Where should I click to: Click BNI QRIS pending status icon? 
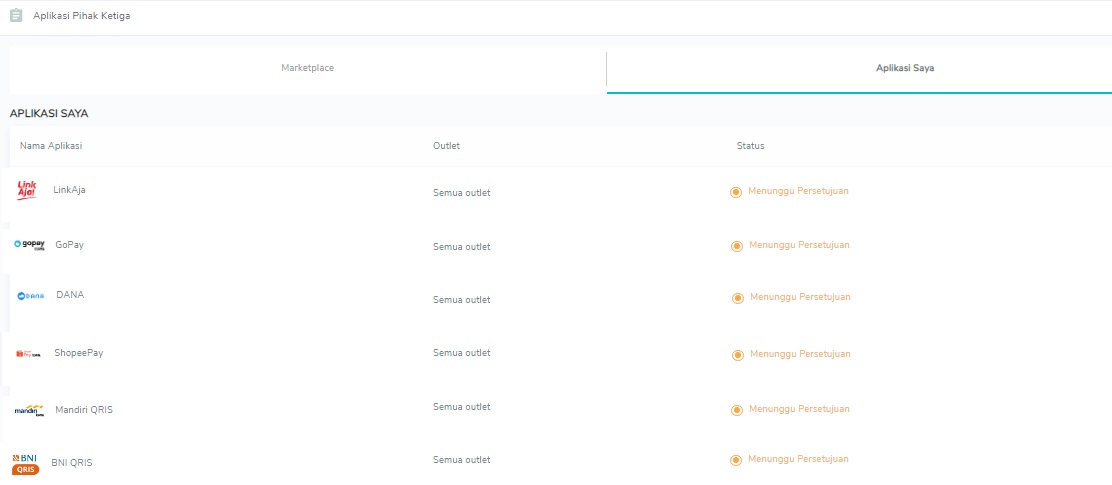tap(736, 460)
